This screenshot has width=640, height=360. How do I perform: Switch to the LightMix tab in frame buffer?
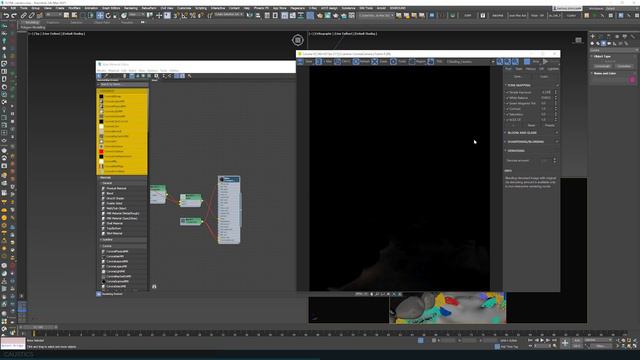[x=553, y=69]
